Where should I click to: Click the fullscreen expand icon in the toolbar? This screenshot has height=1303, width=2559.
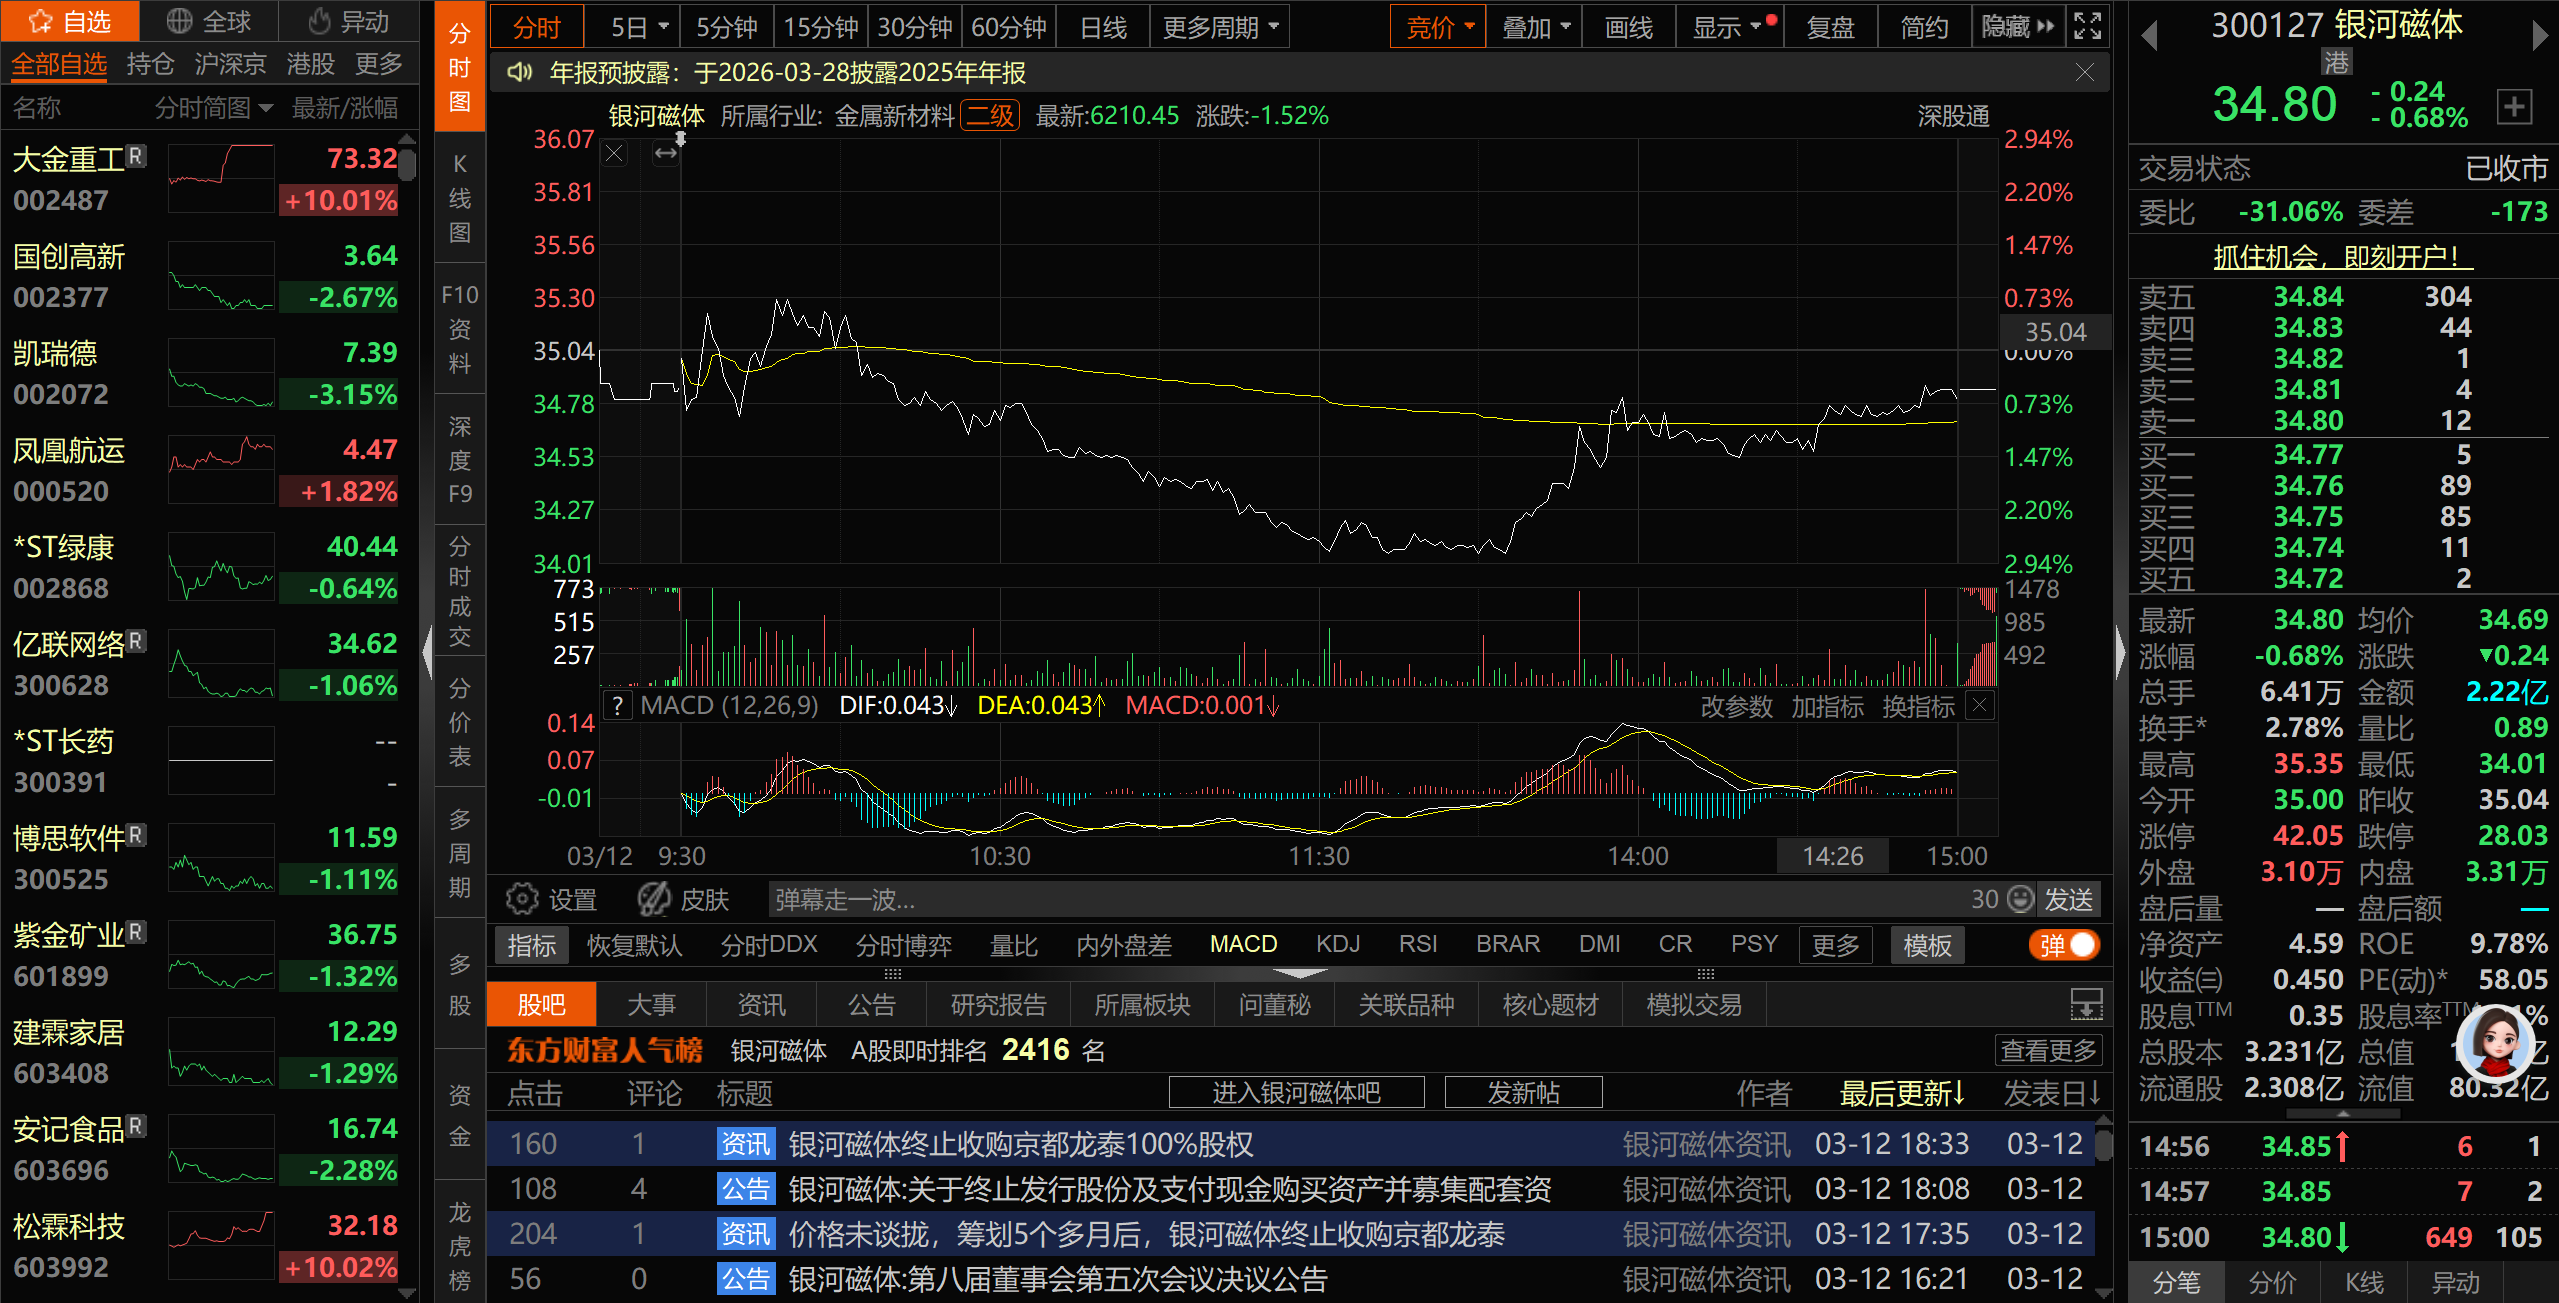click(2087, 27)
